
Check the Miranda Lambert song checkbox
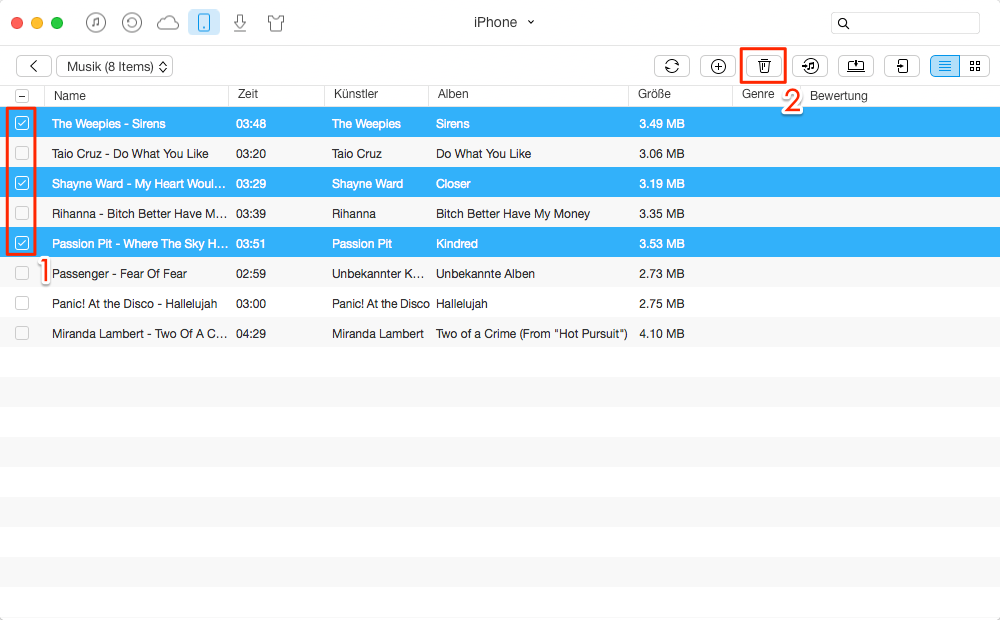pyautogui.click(x=22, y=333)
